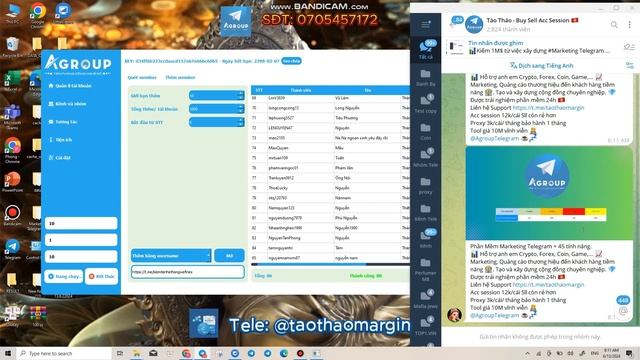This screenshot has height=360, width=640.
Task: Open translation settings icon beside the translate bar
Action: (629, 65)
